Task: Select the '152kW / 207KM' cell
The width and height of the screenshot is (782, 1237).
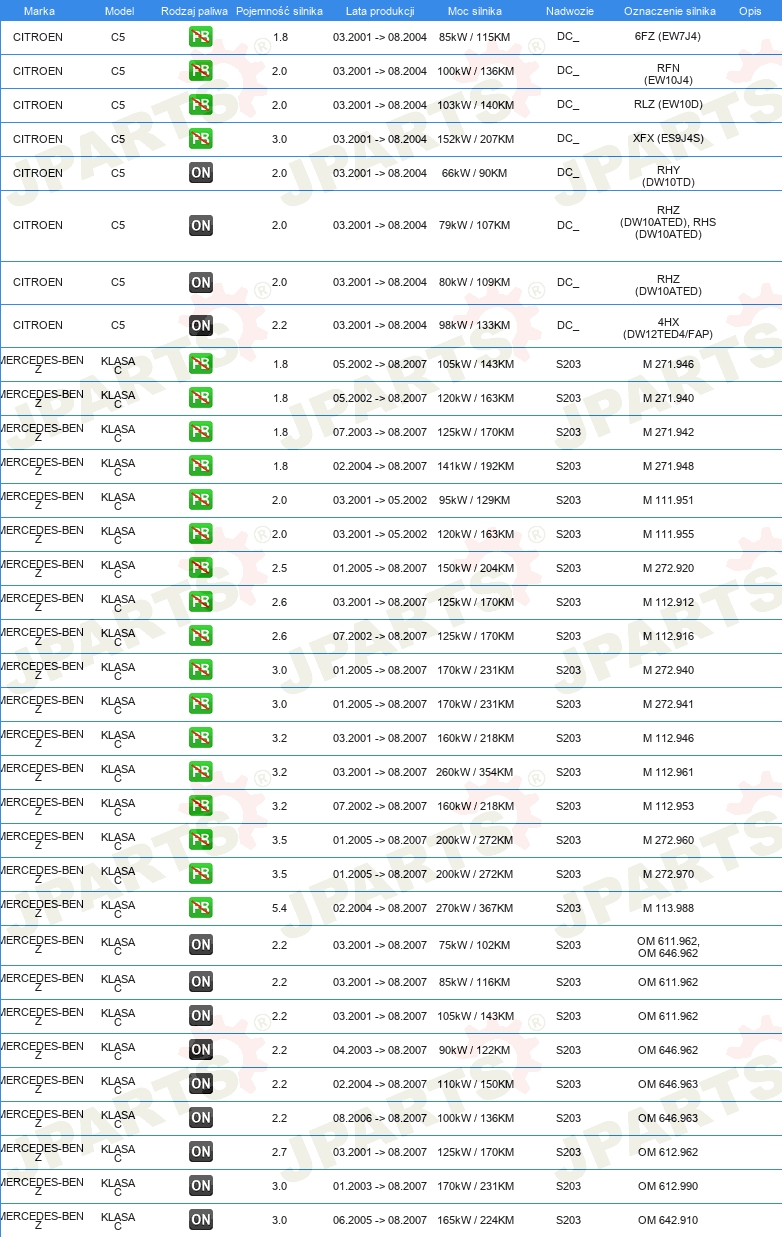Action: (x=475, y=139)
